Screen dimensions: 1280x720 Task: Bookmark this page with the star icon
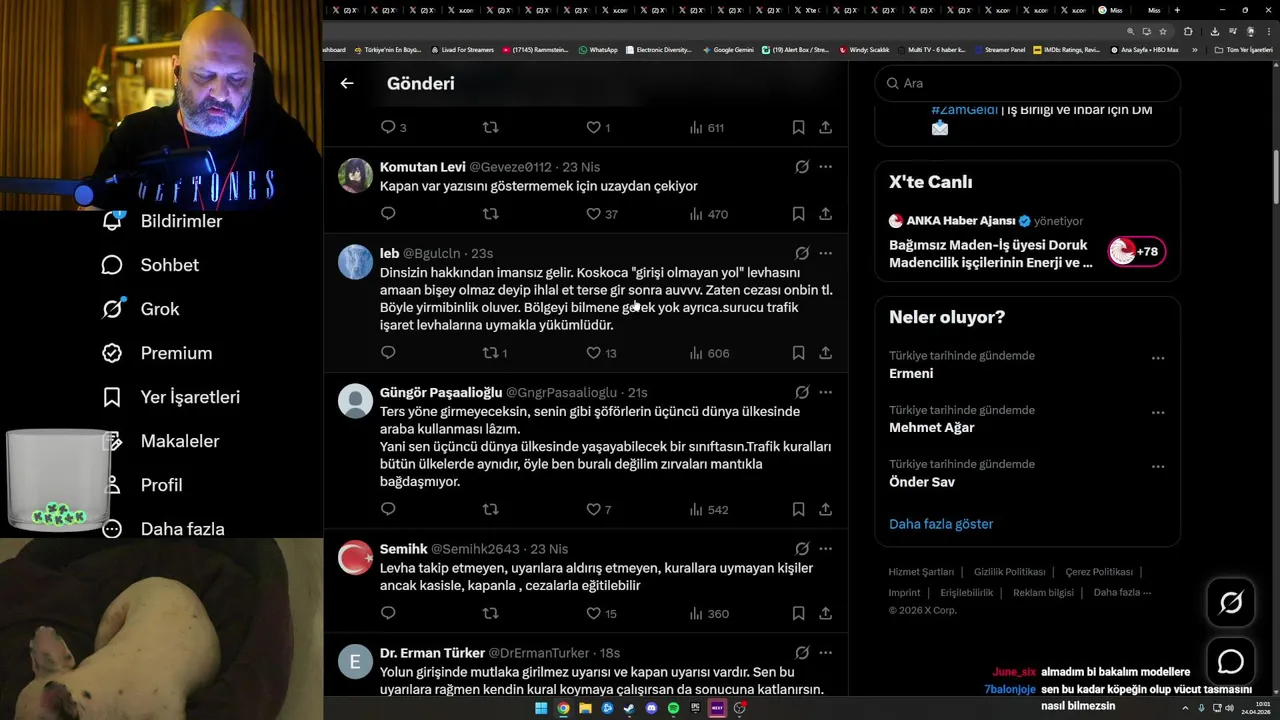point(1161,31)
